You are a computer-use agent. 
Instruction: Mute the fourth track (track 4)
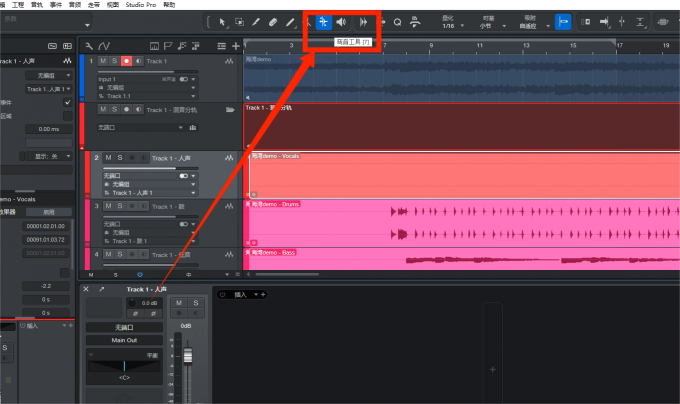pyautogui.click(x=108, y=254)
